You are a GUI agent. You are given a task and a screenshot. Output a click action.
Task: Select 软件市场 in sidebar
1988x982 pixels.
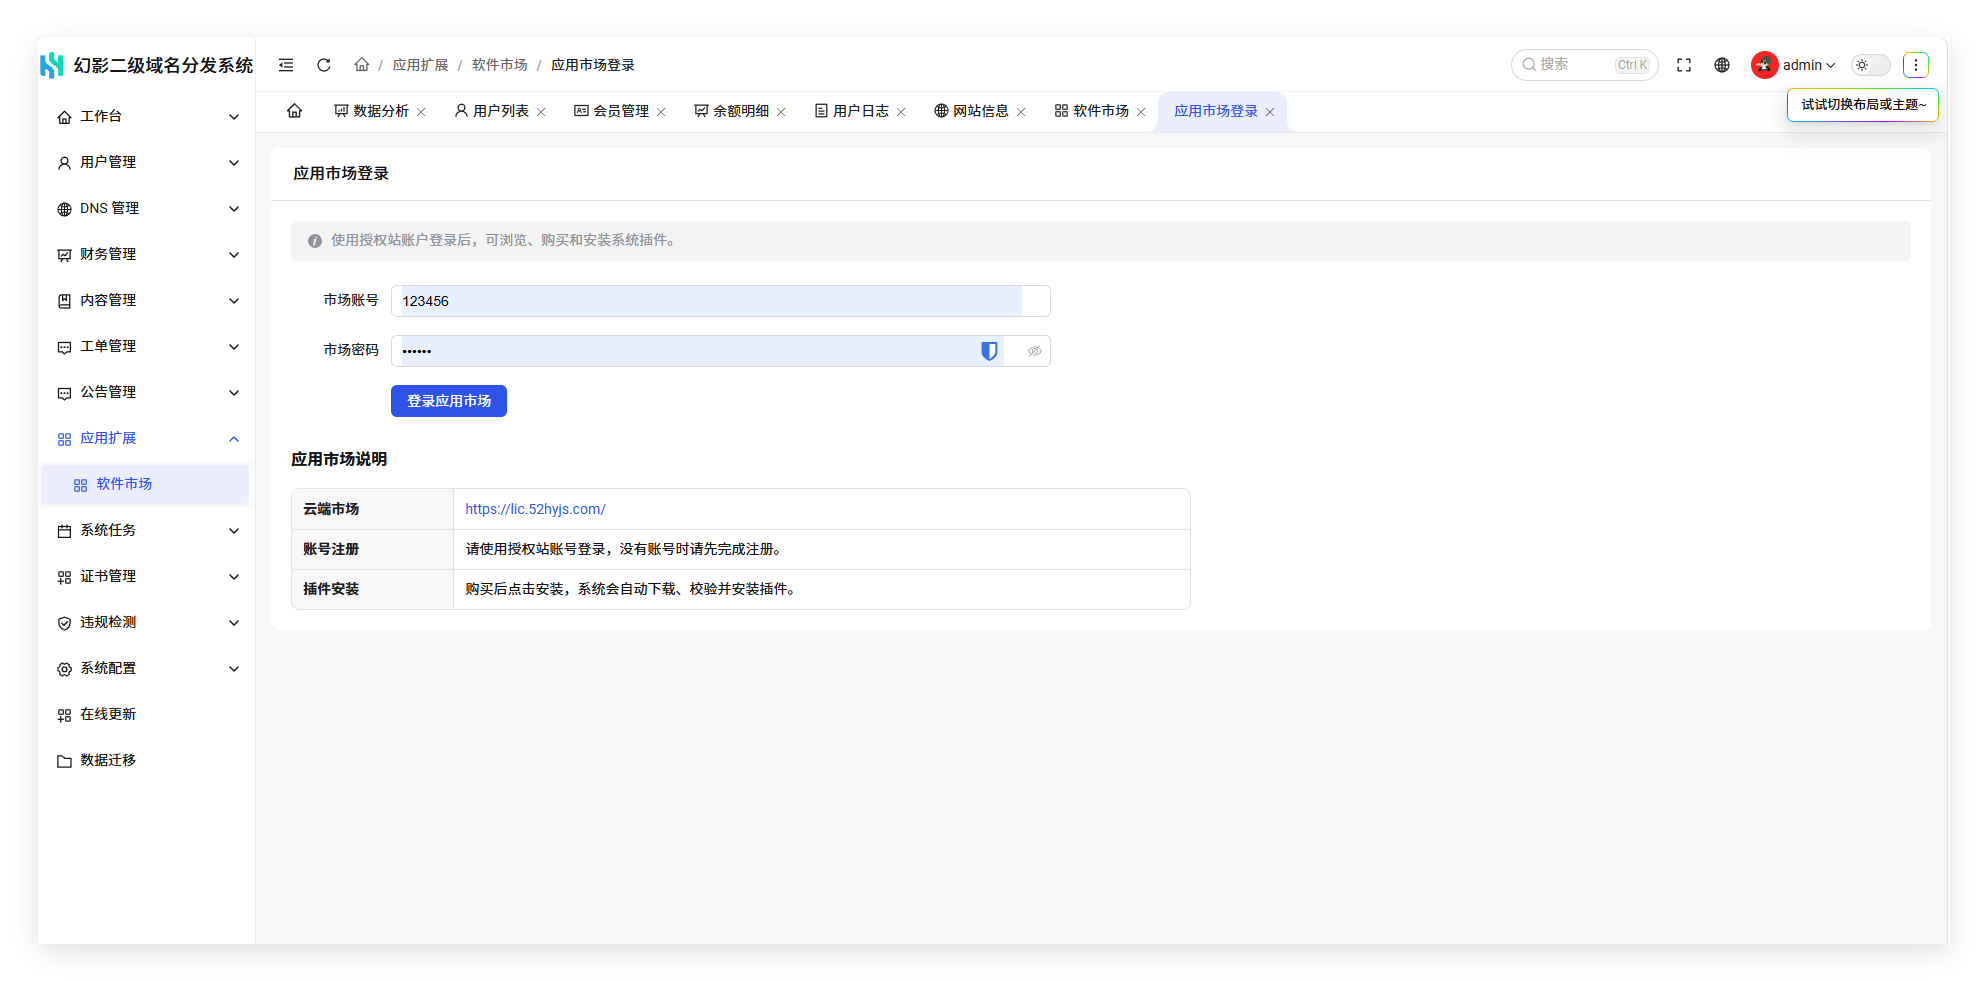tap(146, 484)
